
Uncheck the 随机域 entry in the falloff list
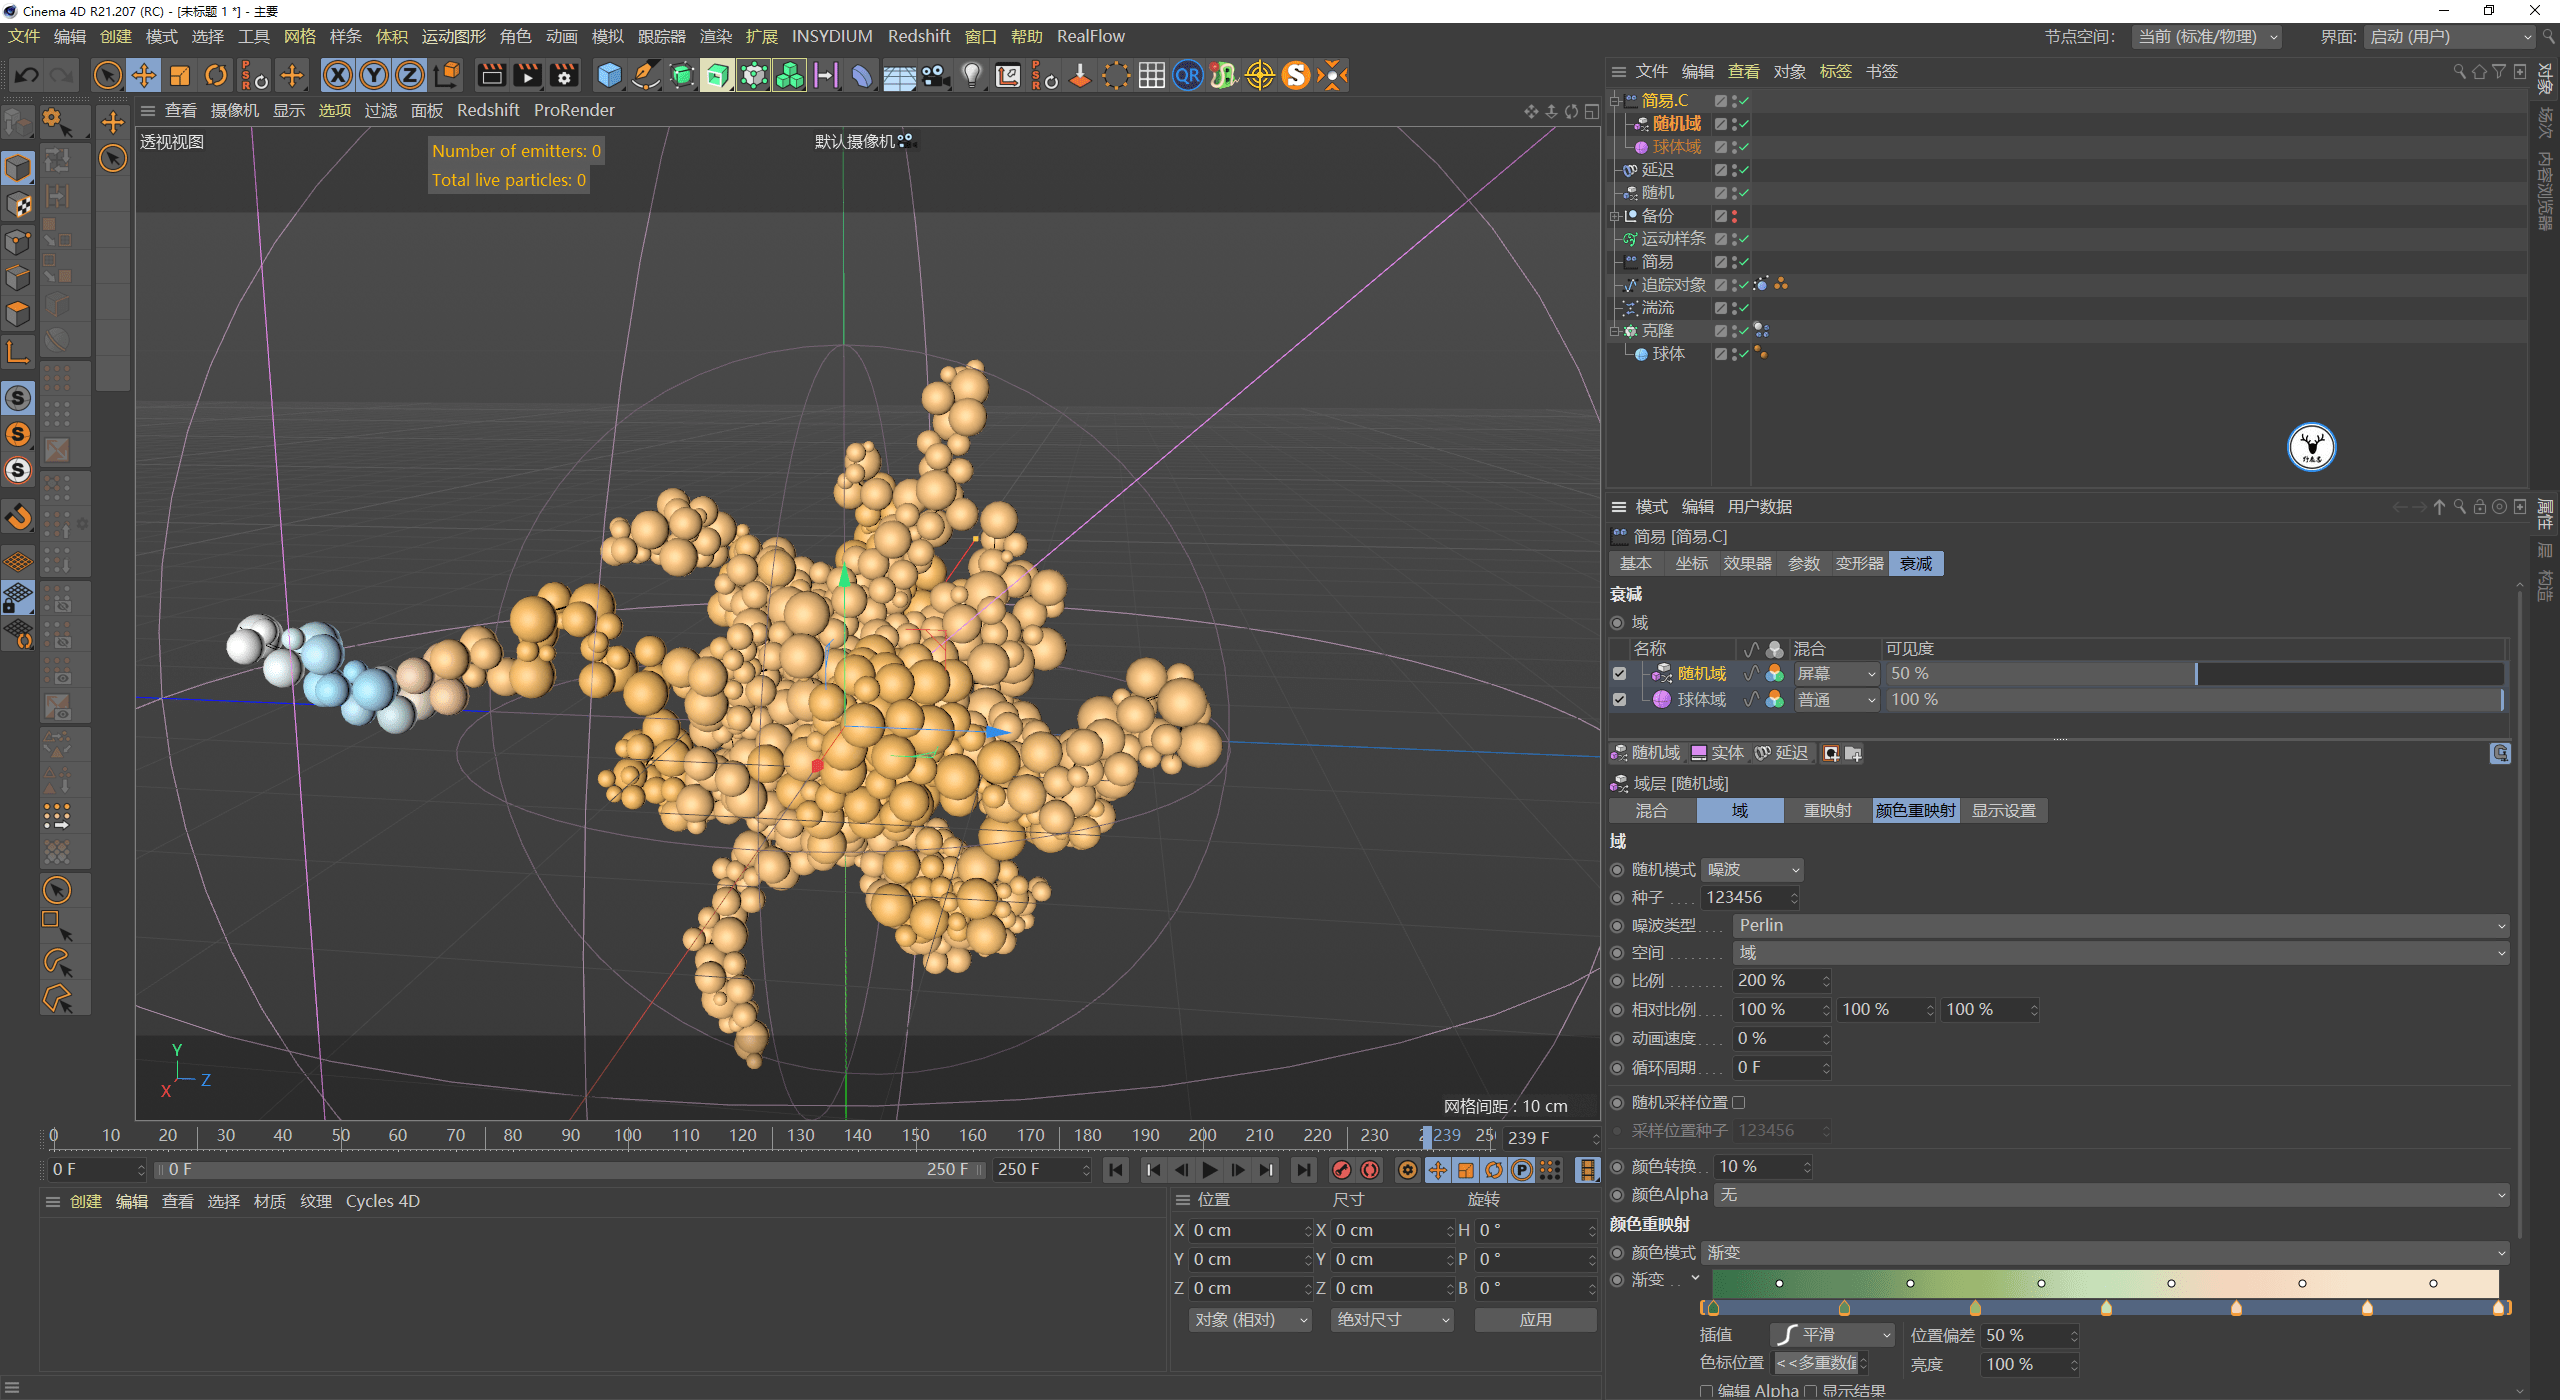point(1620,673)
